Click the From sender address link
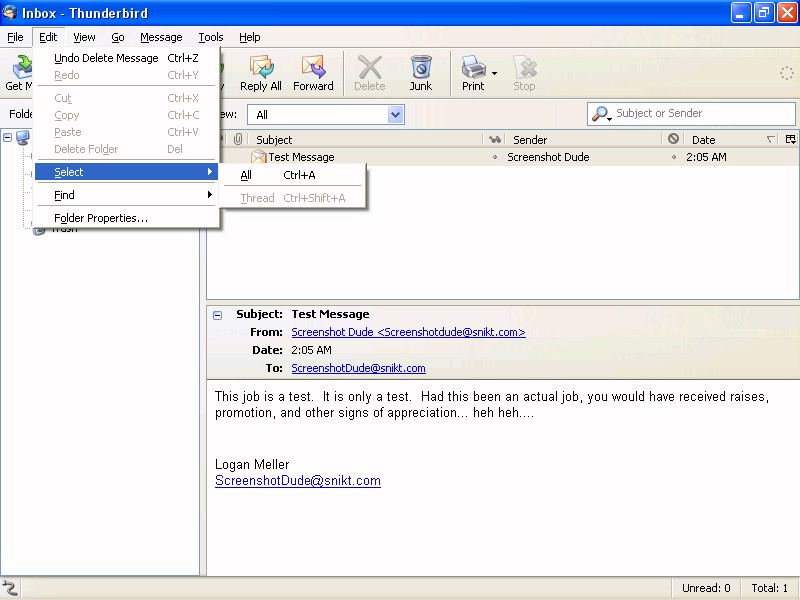 tap(408, 332)
